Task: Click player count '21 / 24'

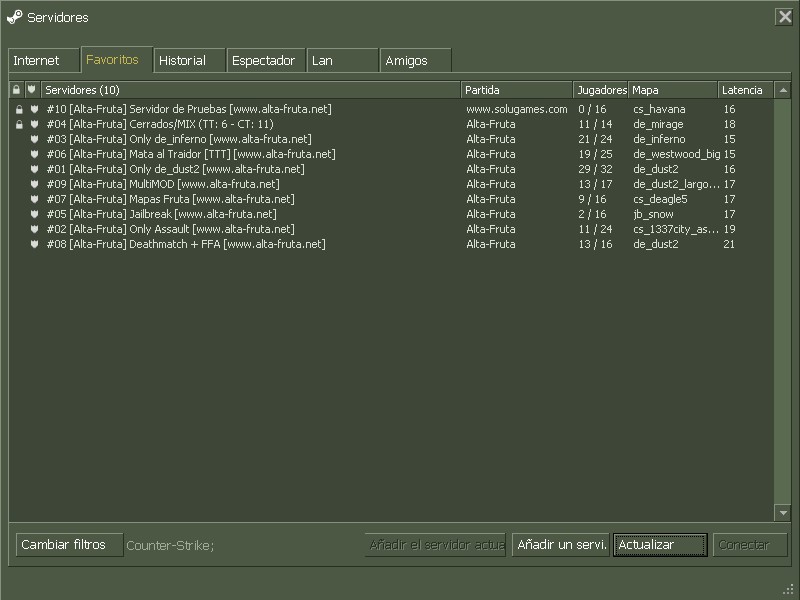Action: click(x=595, y=139)
